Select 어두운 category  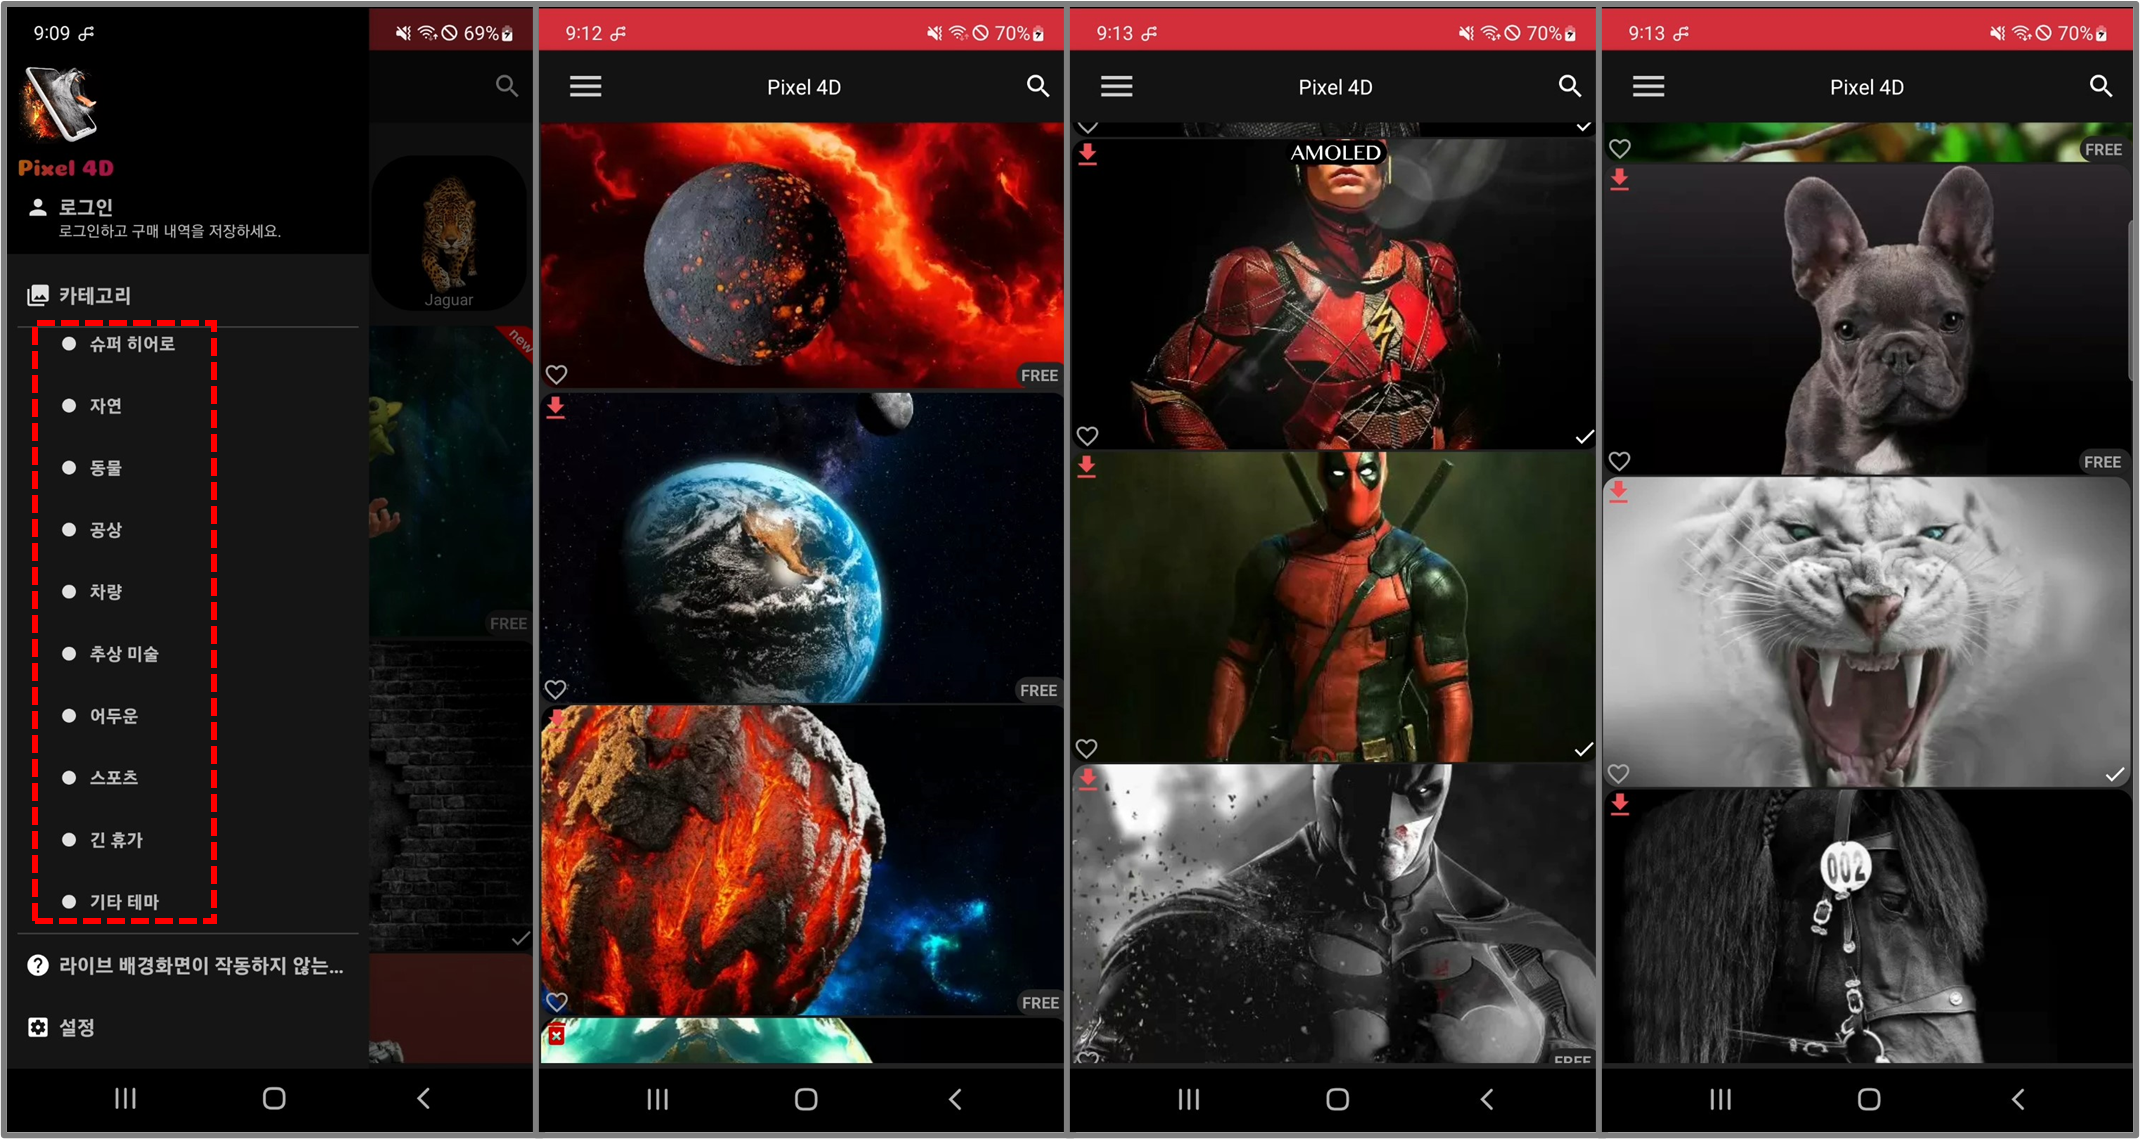[114, 716]
